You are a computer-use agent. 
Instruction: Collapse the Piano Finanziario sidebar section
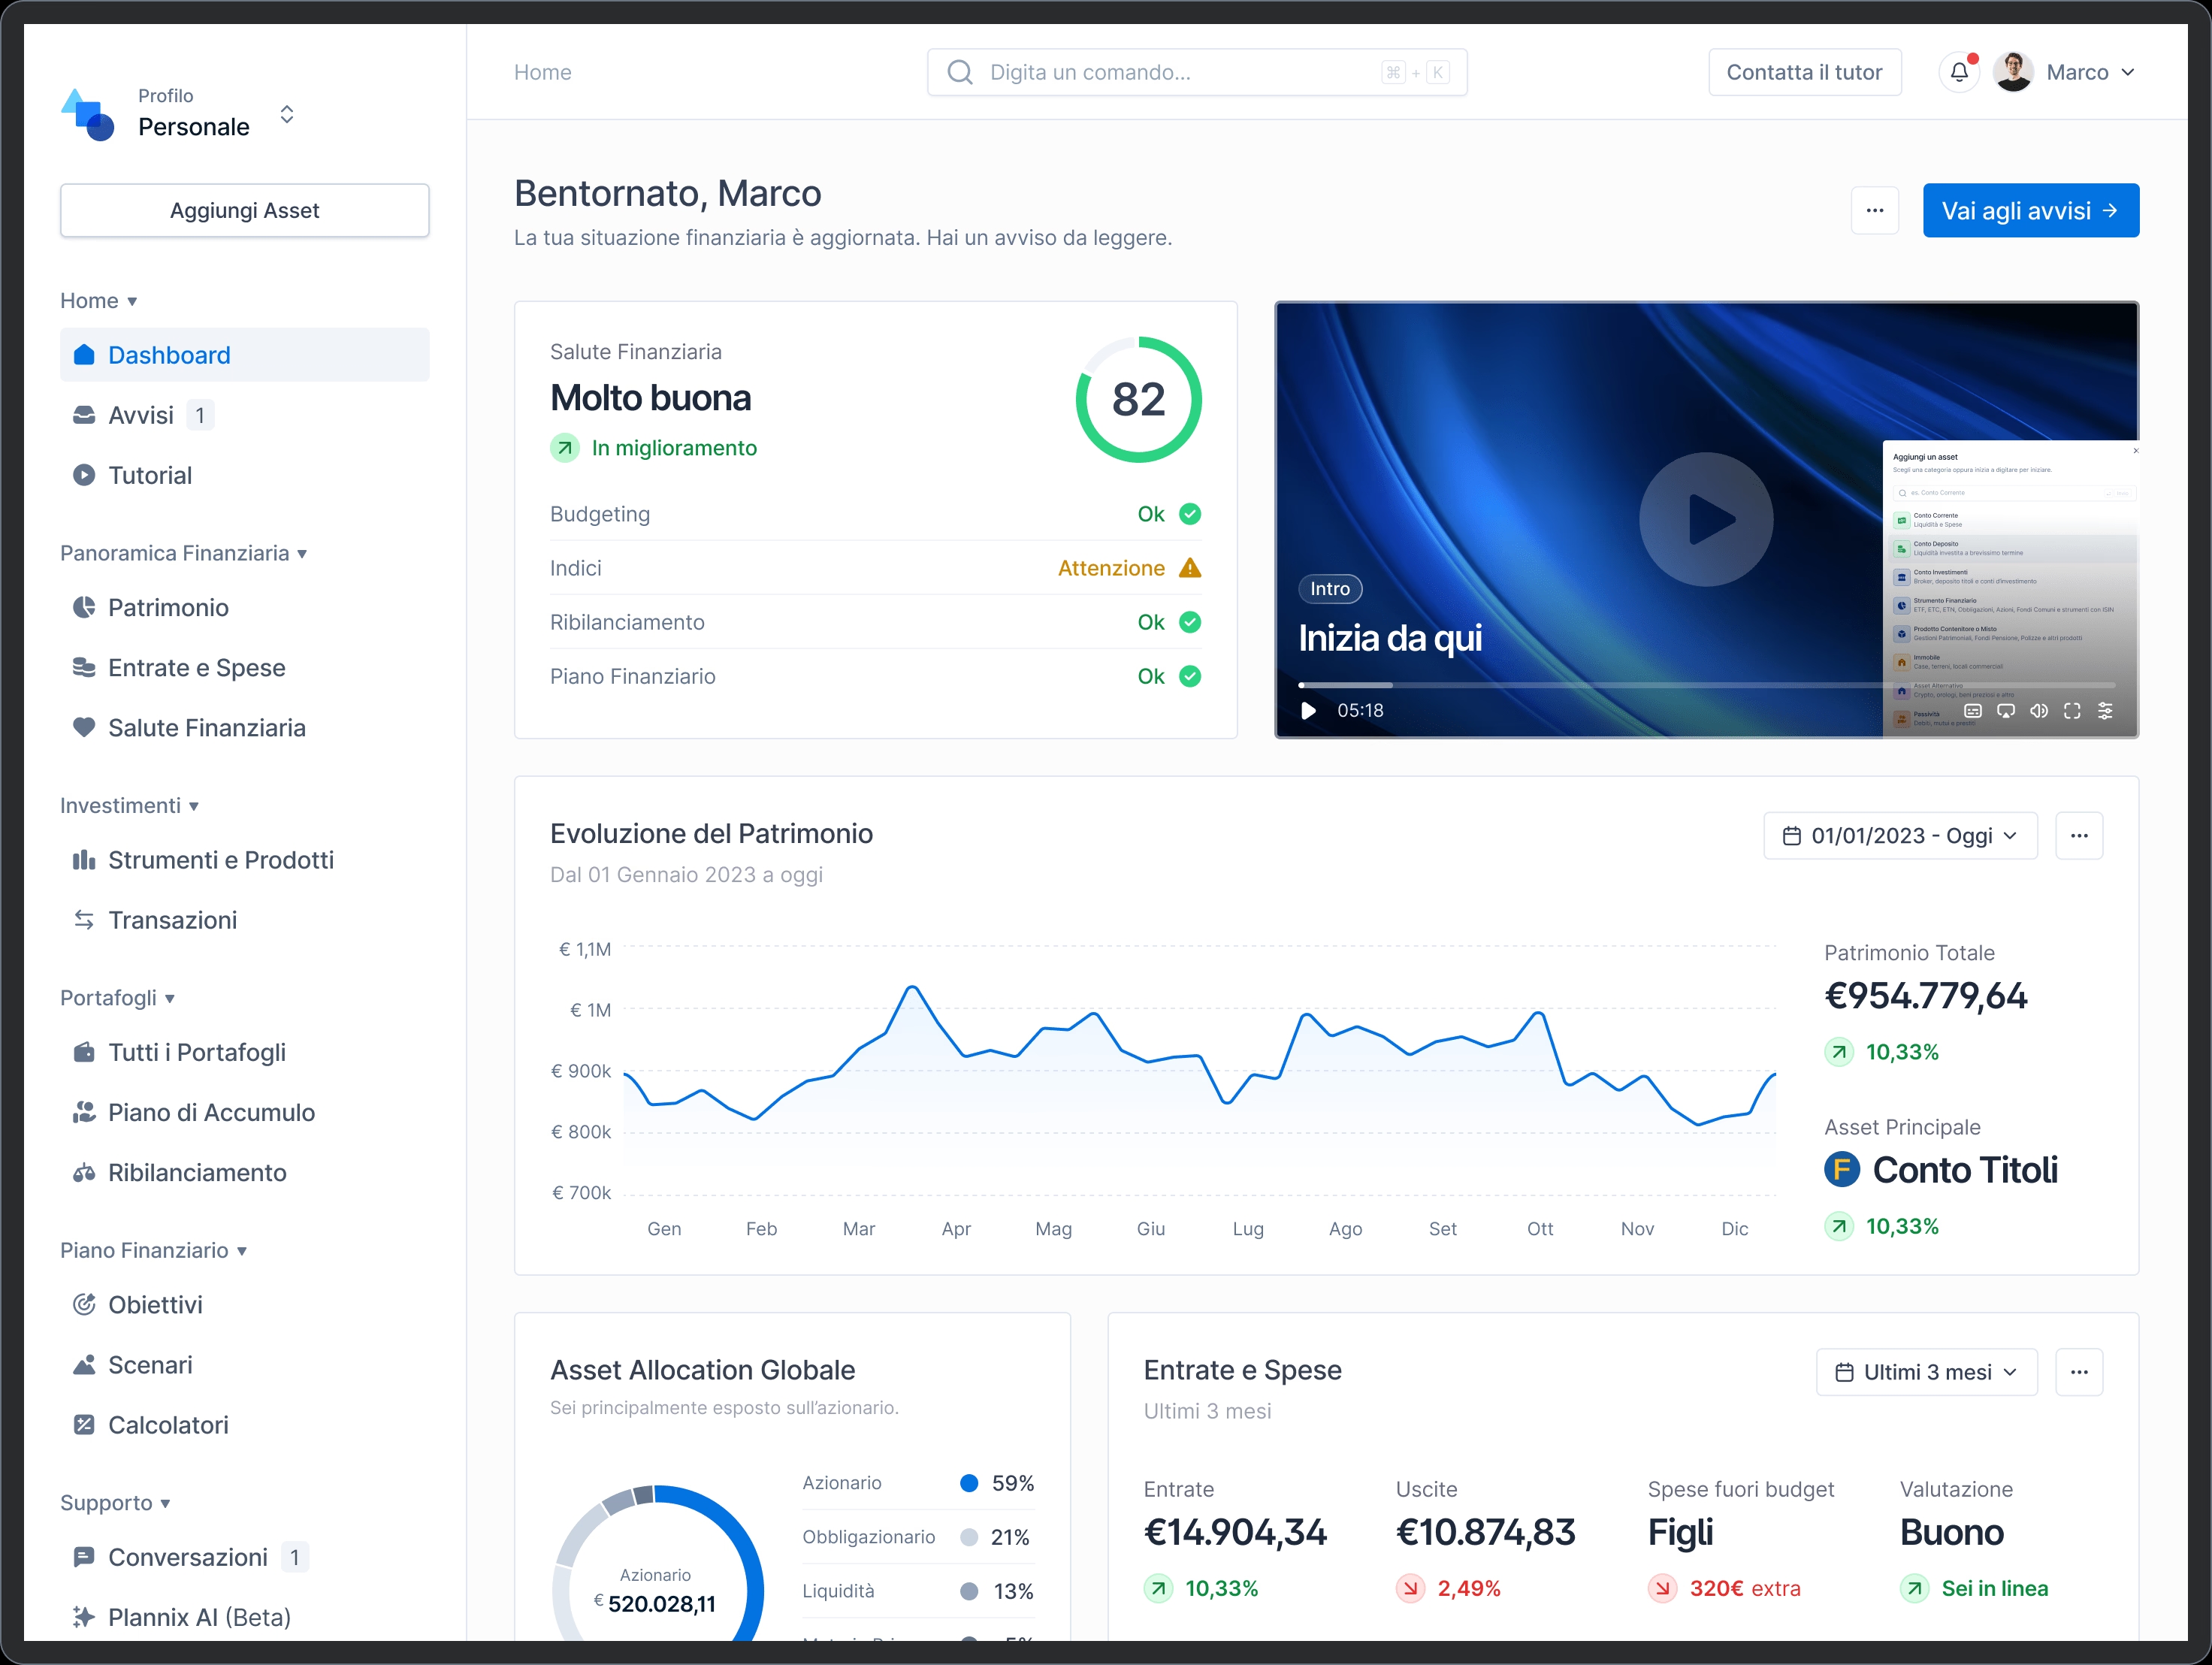coord(154,1250)
